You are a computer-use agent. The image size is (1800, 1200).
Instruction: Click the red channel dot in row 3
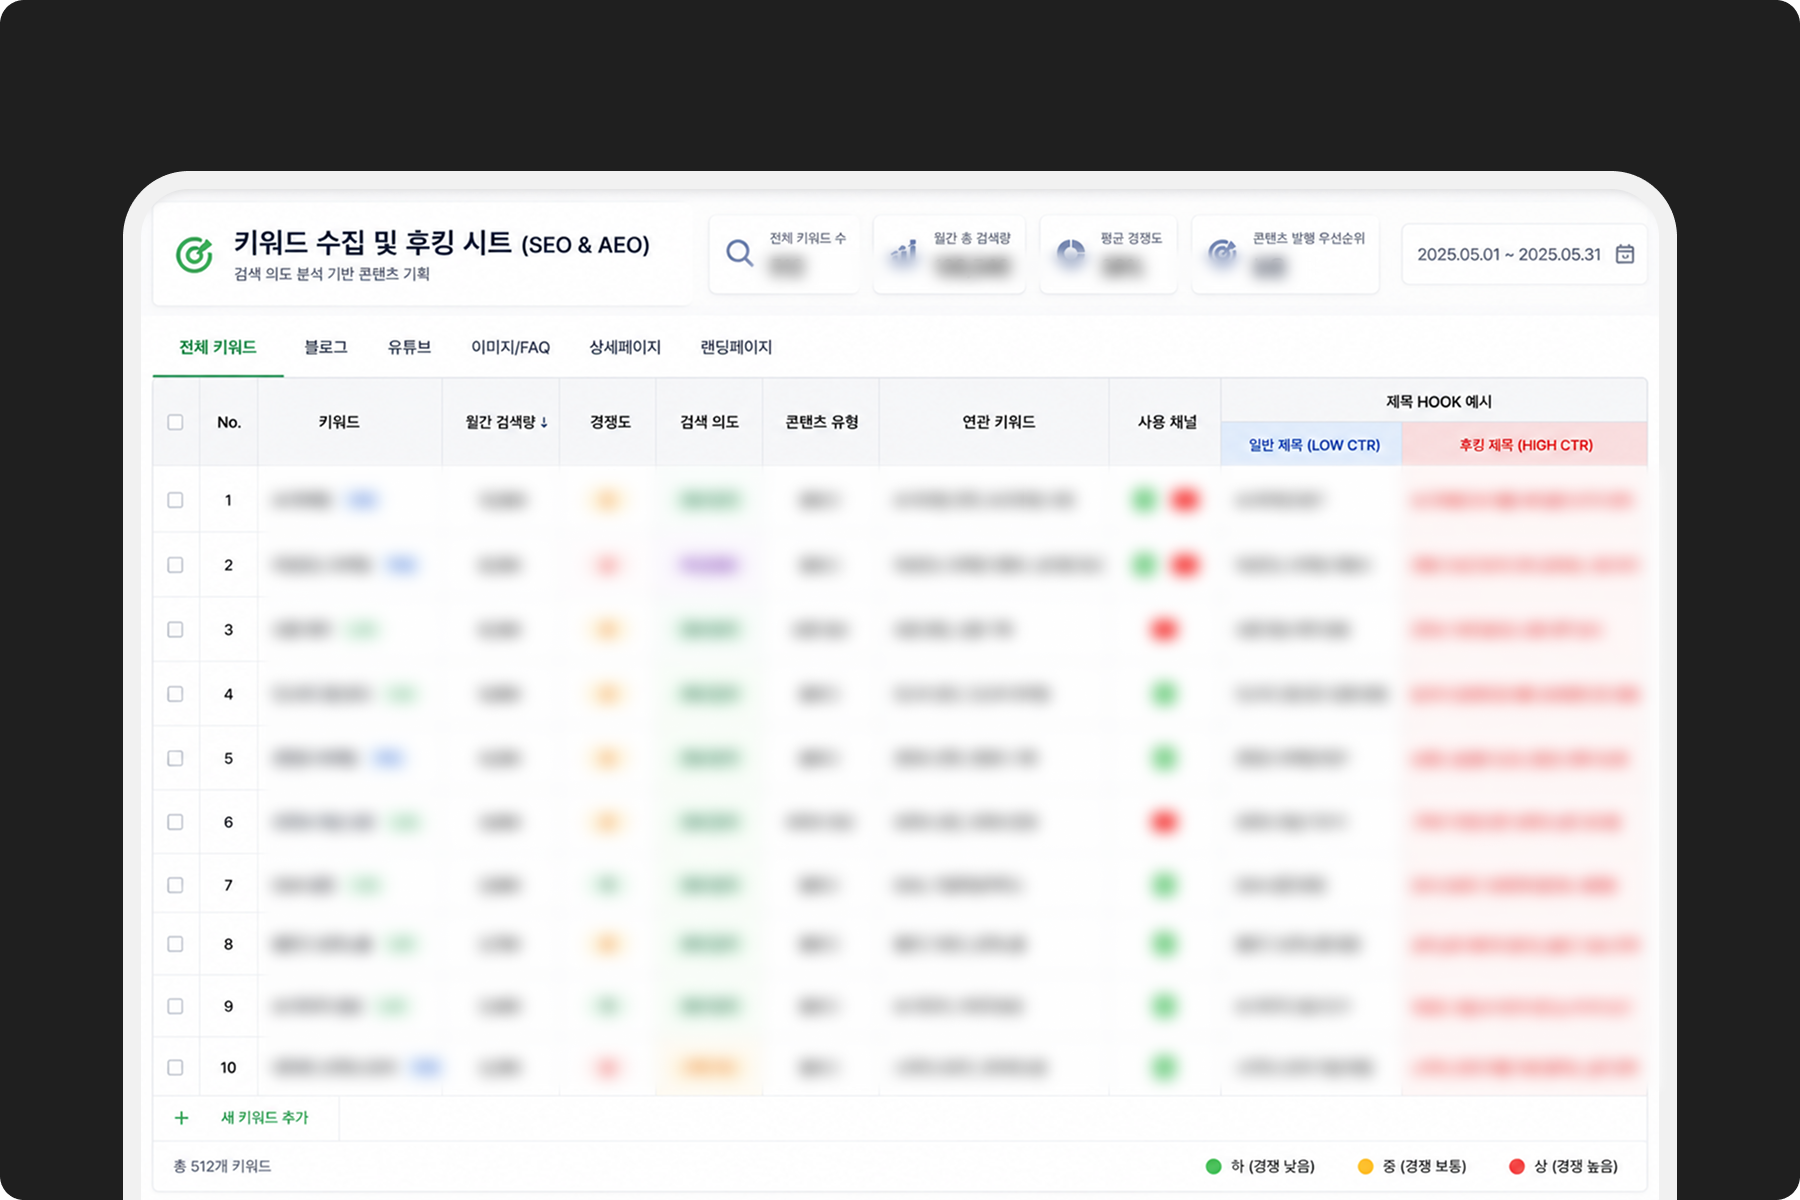1163,630
